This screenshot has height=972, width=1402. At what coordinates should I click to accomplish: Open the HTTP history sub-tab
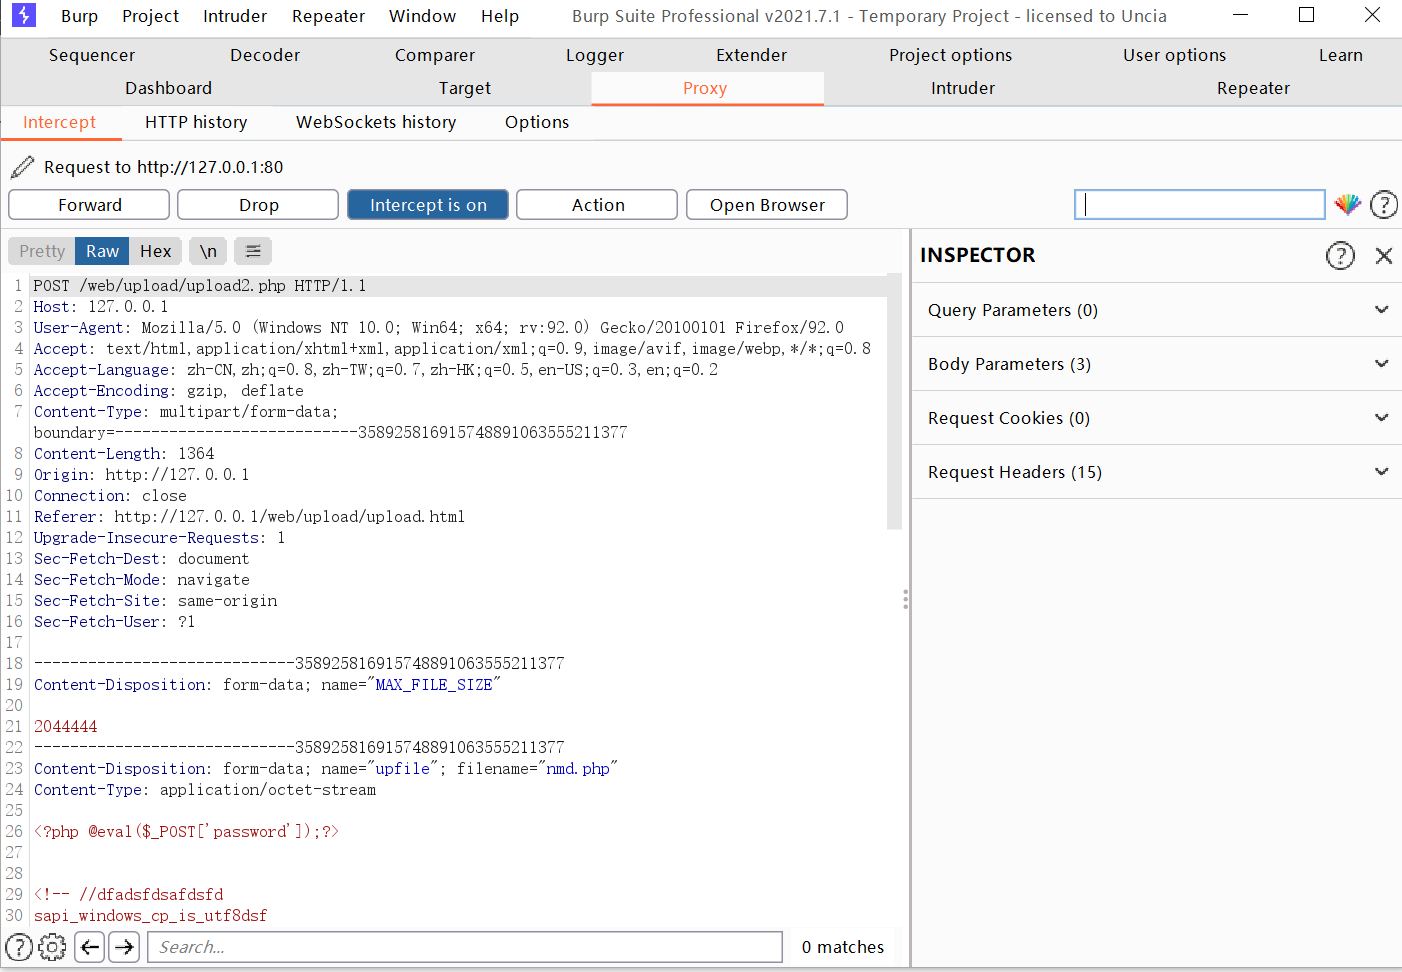click(196, 122)
